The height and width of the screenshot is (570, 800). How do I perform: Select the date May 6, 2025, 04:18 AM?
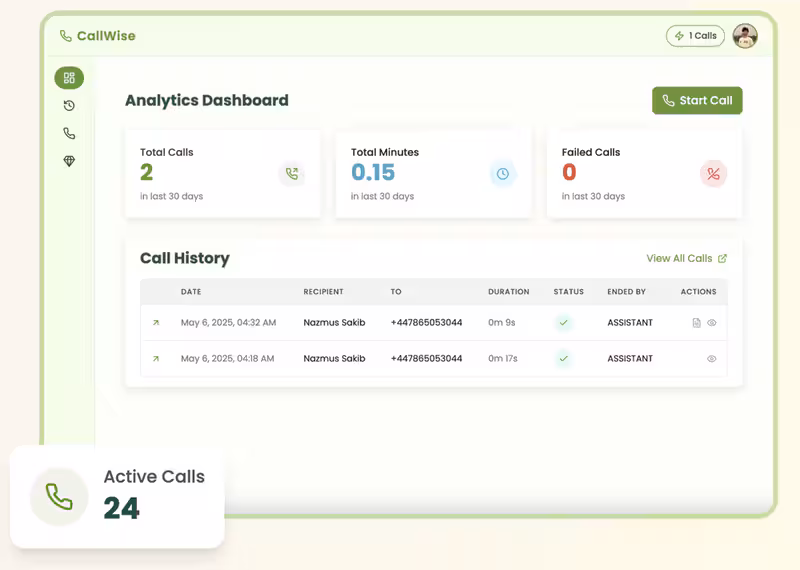228,359
